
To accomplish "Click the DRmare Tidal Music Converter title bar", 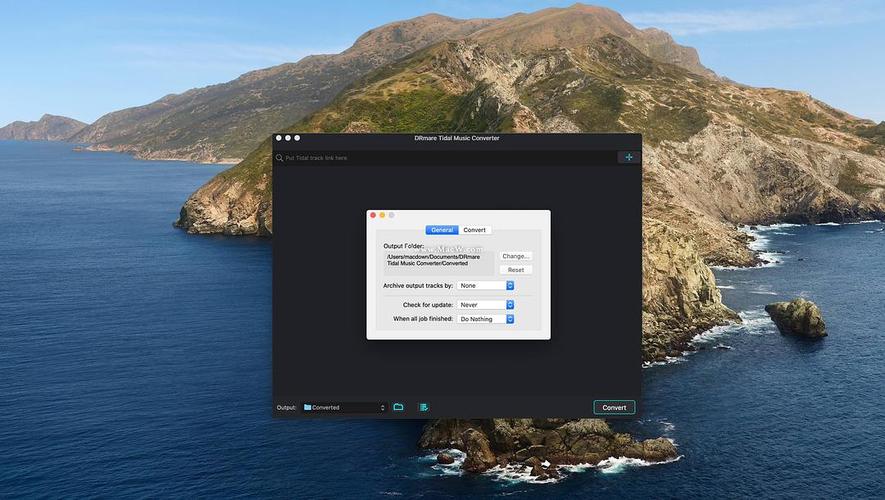I will tap(457, 138).
